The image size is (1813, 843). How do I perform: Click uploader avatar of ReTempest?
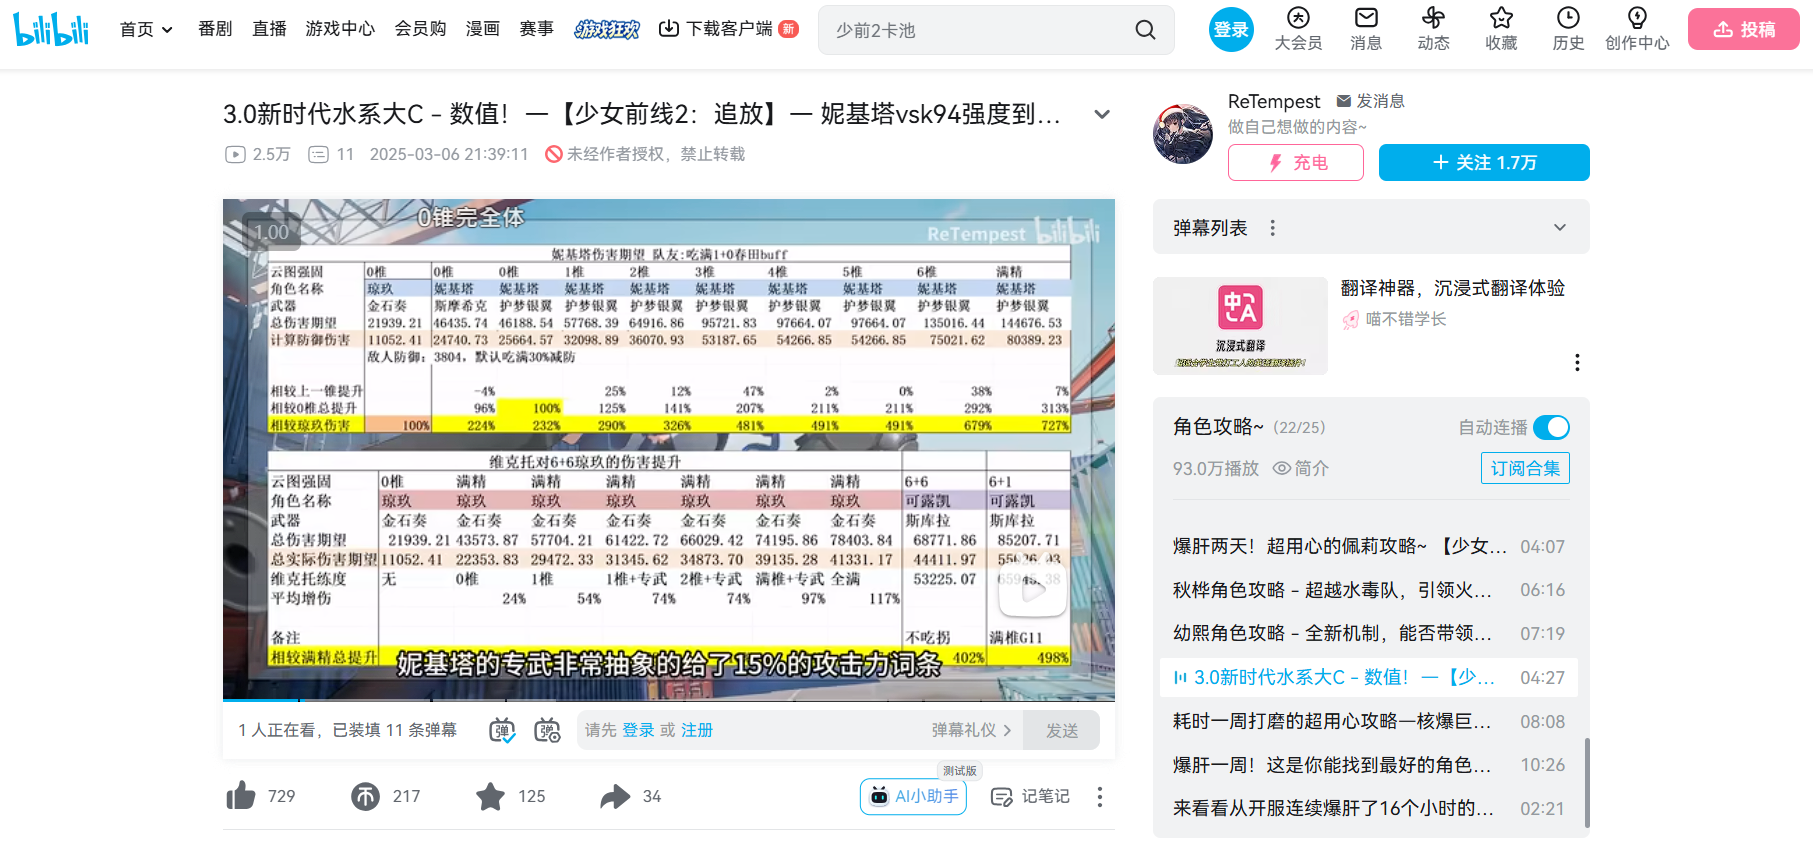[x=1183, y=134]
